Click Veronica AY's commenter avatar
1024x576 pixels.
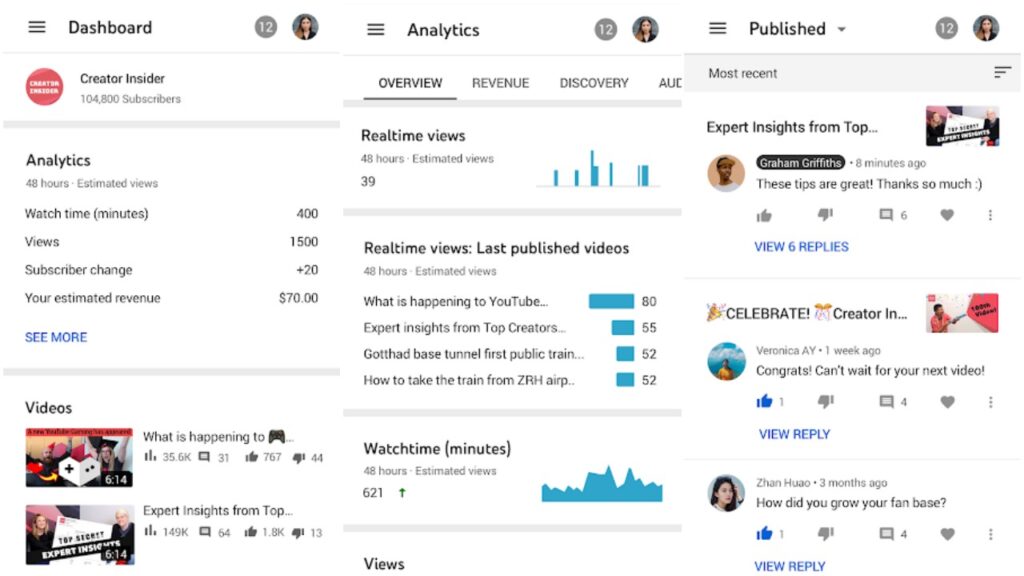pos(726,360)
